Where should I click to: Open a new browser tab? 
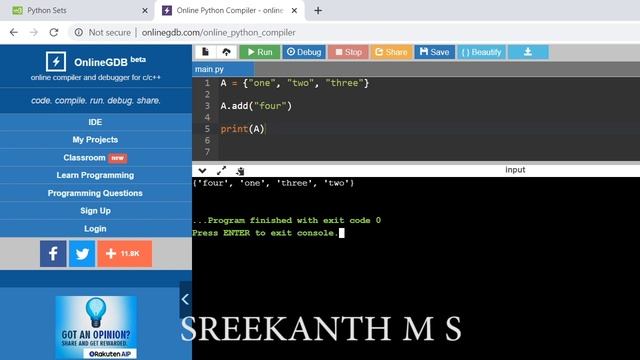point(318,11)
